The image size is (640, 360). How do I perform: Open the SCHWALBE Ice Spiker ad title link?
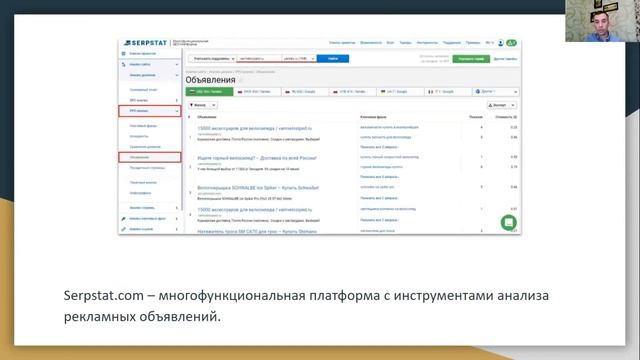[258, 188]
